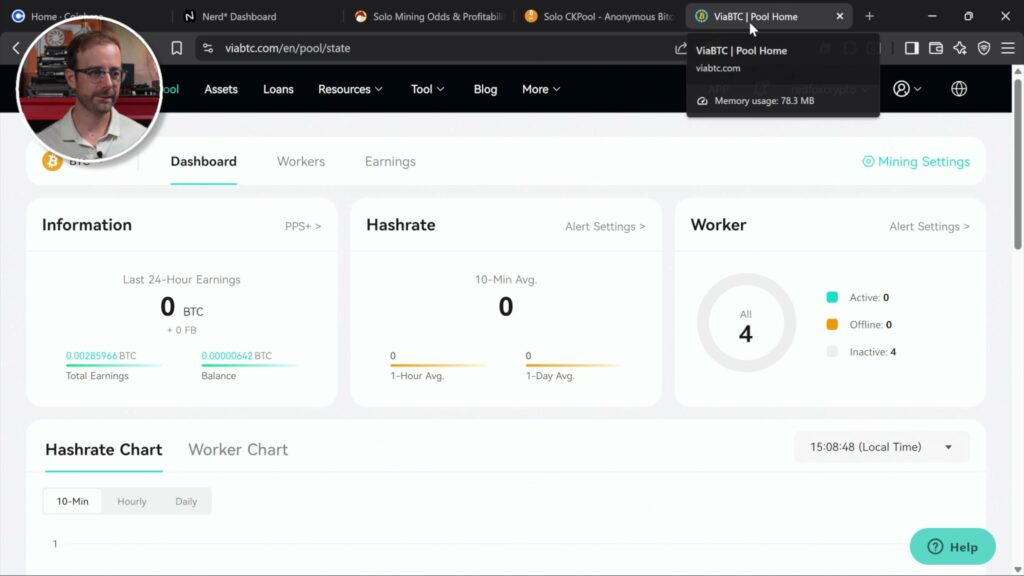
Task: Click the grey Inactive legend swatch
Action: [832, 352]
